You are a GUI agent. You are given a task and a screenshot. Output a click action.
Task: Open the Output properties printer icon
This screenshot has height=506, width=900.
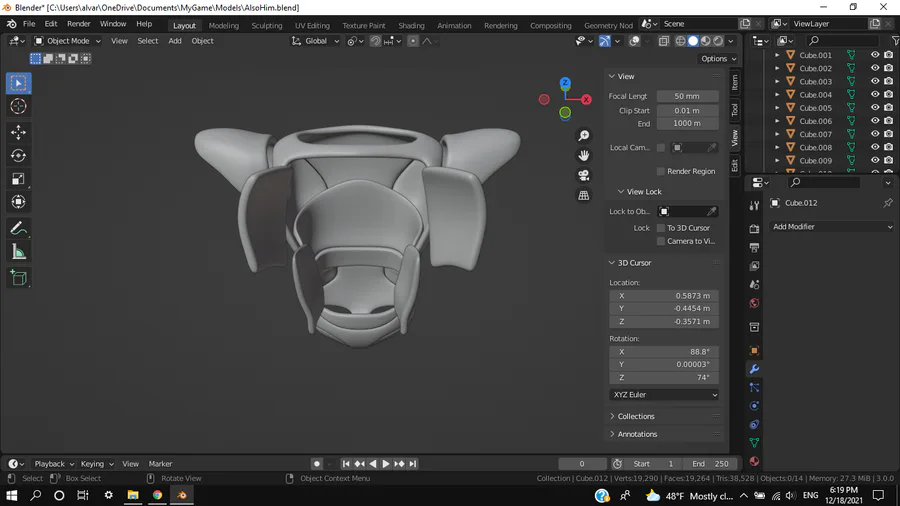coord(754,247)
